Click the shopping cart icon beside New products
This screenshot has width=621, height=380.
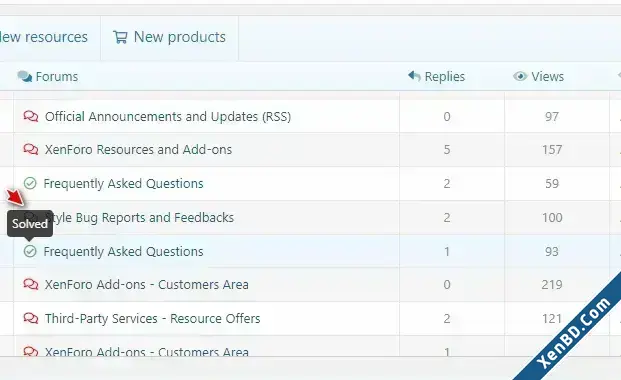120,37
